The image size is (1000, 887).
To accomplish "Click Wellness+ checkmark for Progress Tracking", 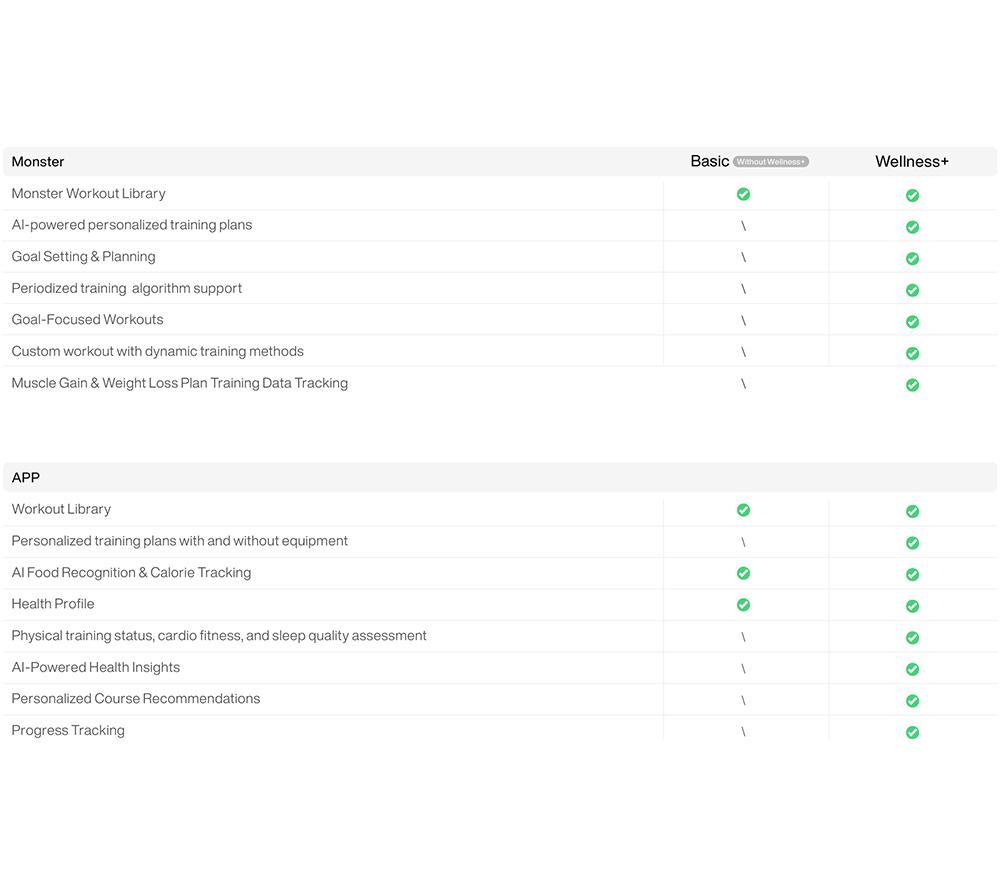I will (913, 732).
